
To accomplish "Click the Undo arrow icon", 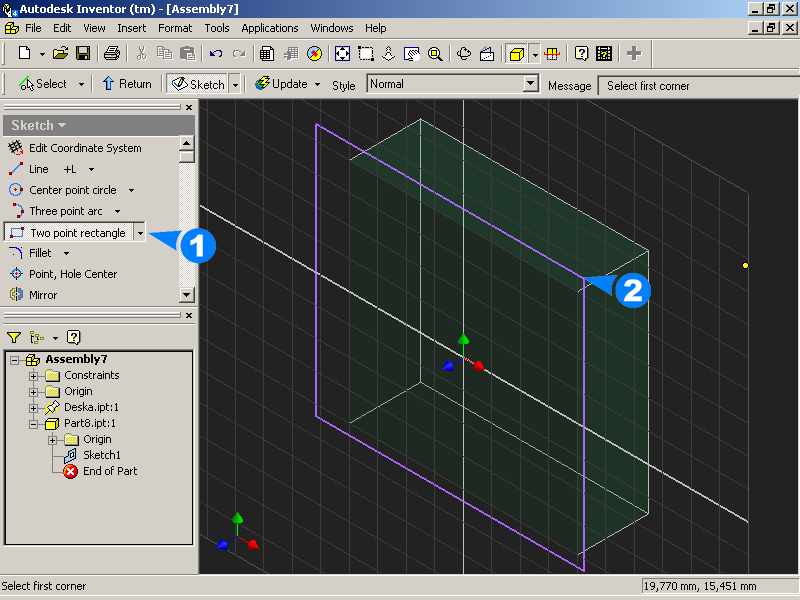I will click(x=216, y=53).
